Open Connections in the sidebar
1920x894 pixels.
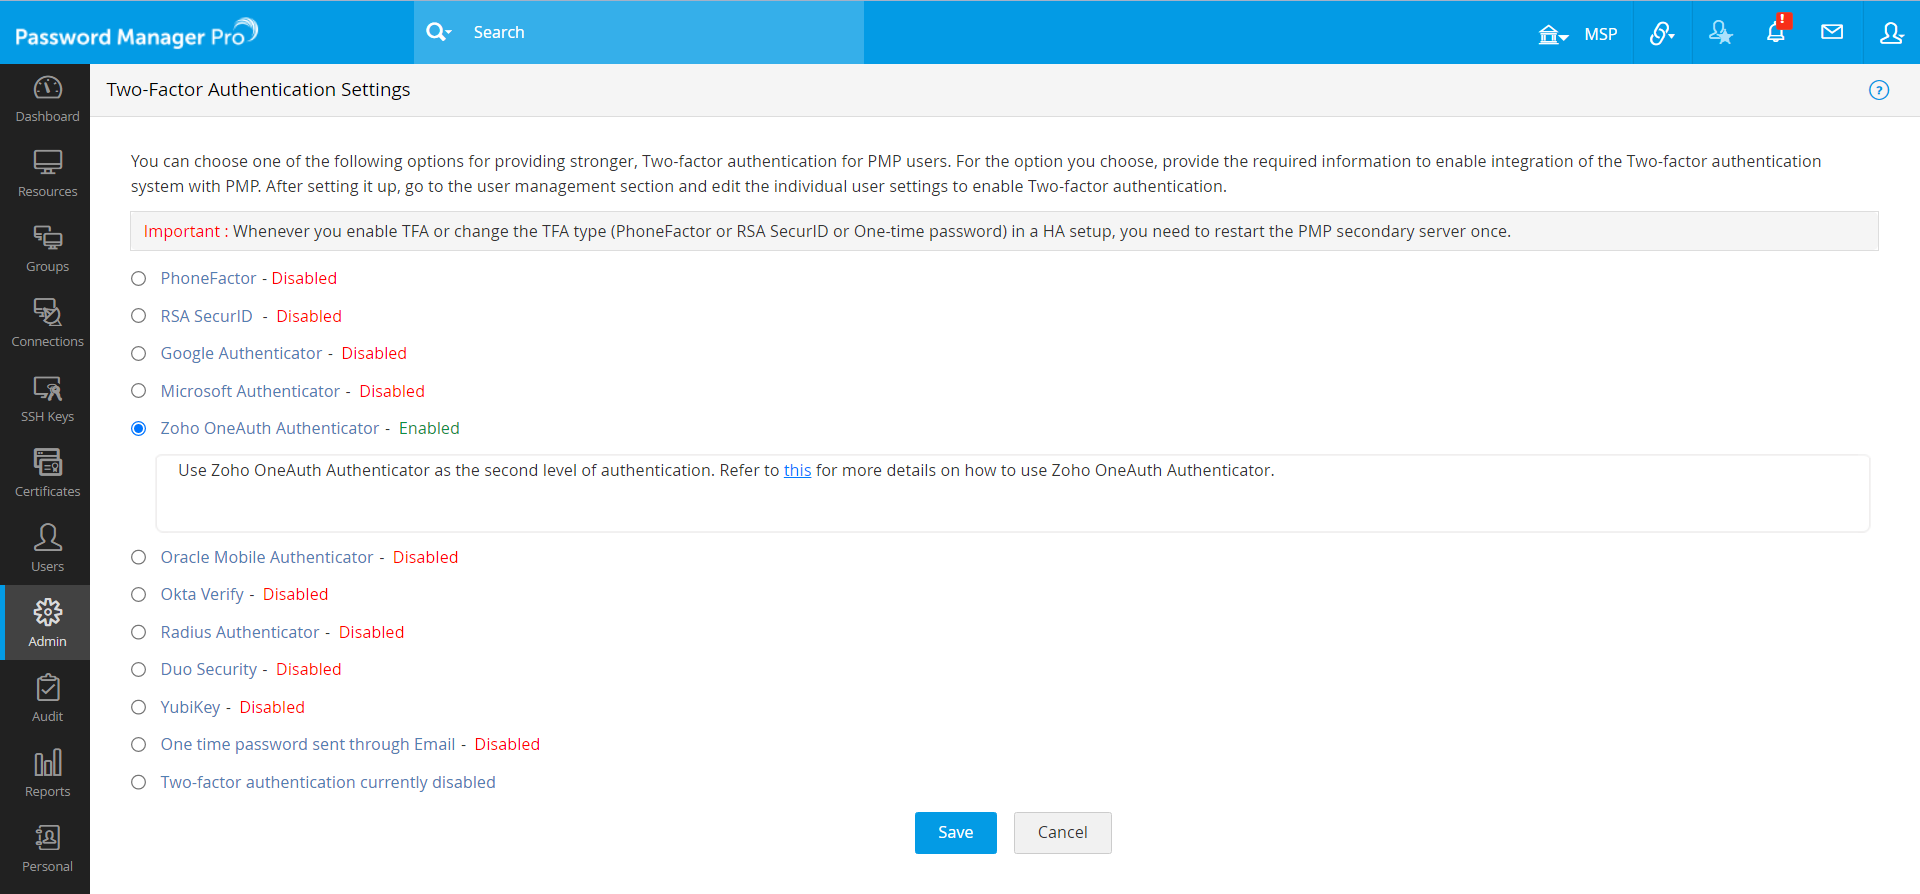(x=47, y=323)
